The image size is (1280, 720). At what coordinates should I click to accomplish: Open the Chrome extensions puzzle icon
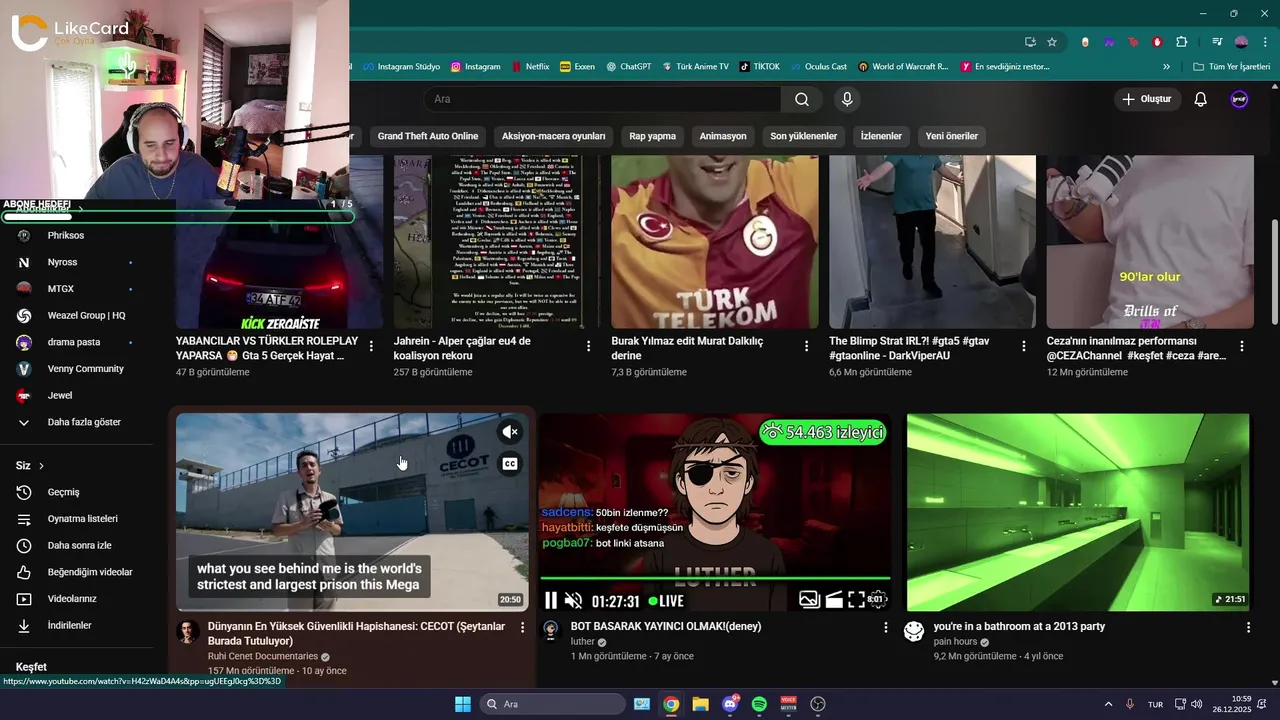coord(1181,42)
